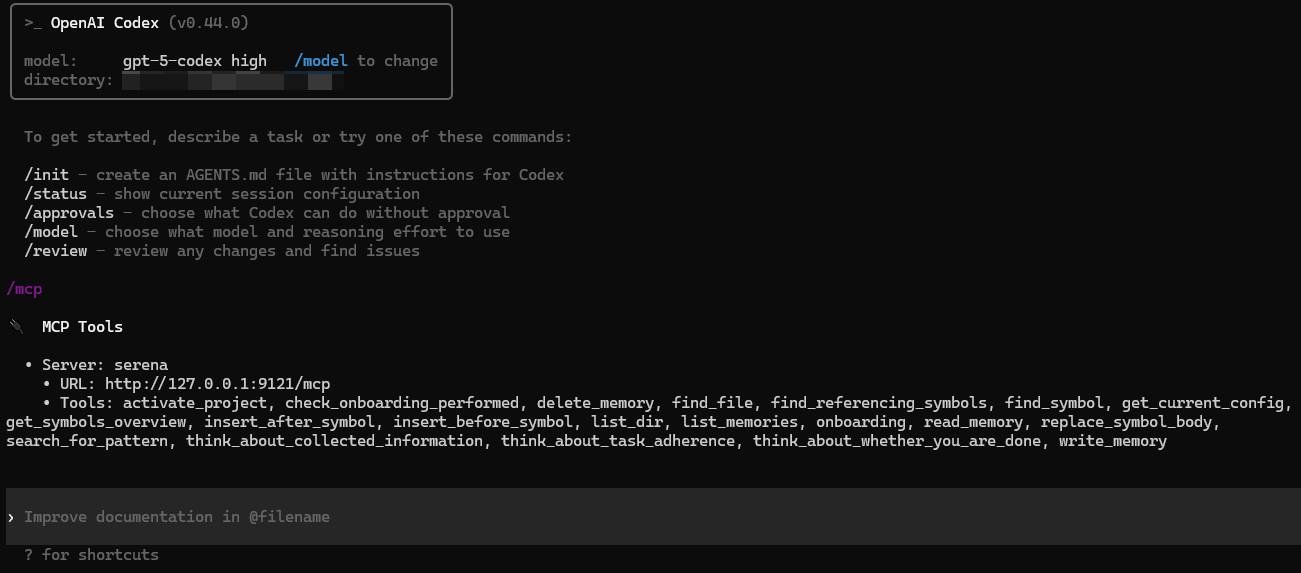Click the prompt chevron before the input
Viewport: 1301px width, 573px height.
[11, 517]
